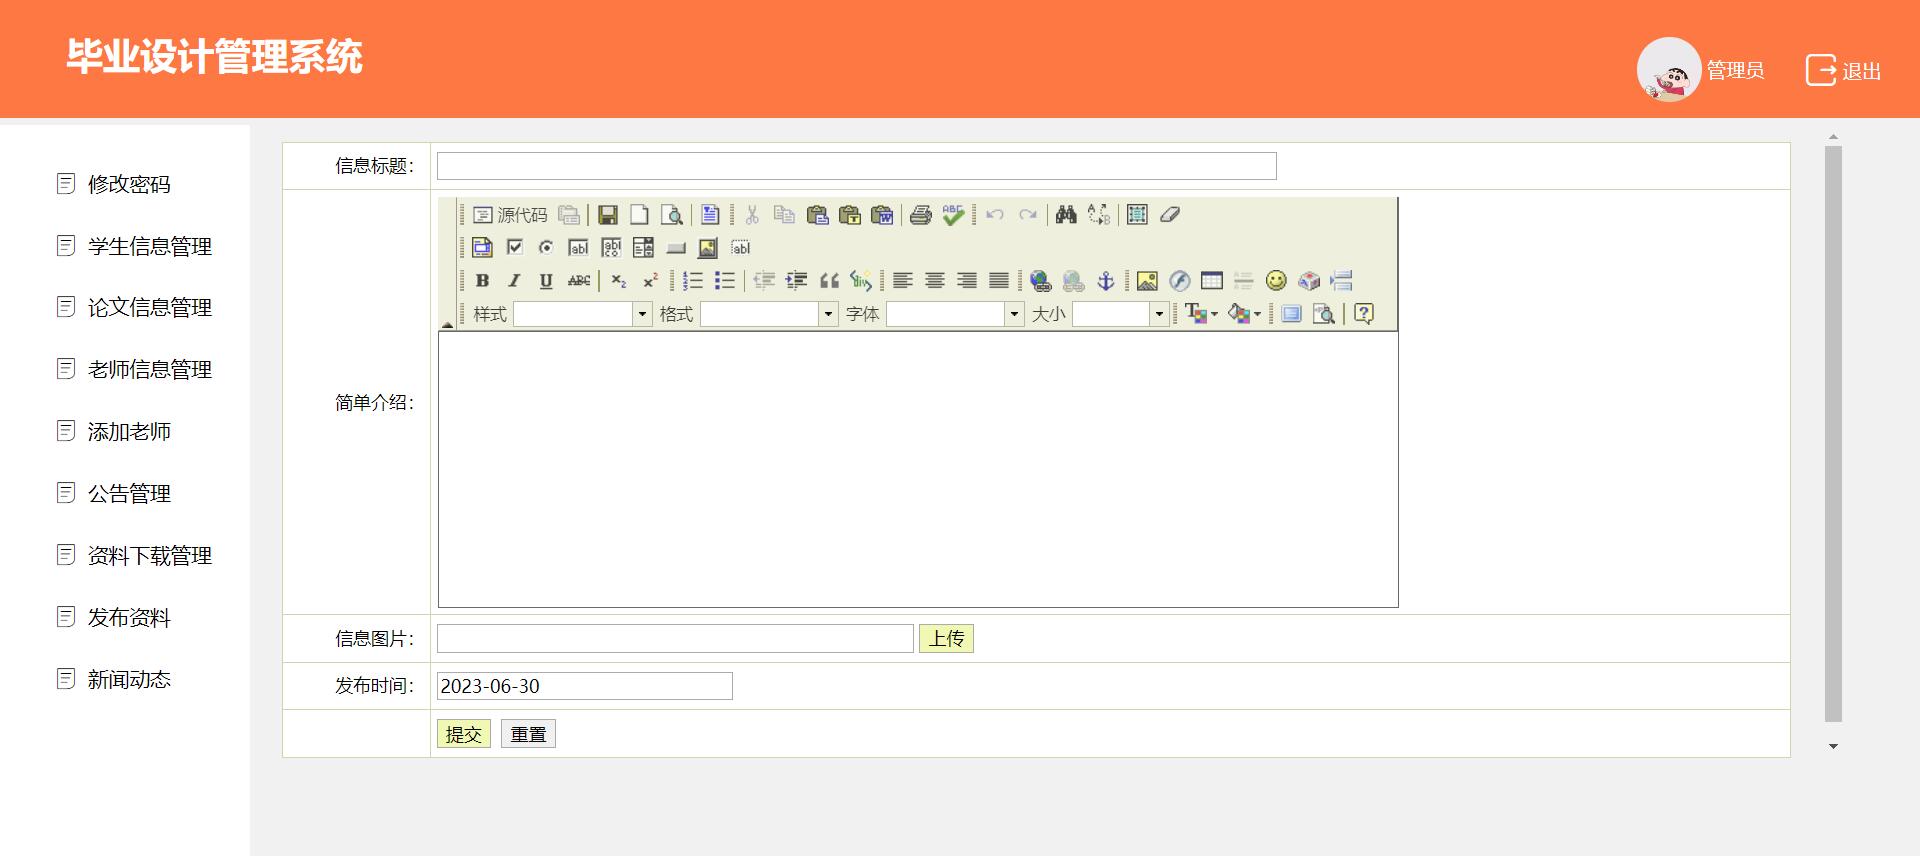
Task: Open the 字体 font dropdown
Action: click(x=955, y=314)
